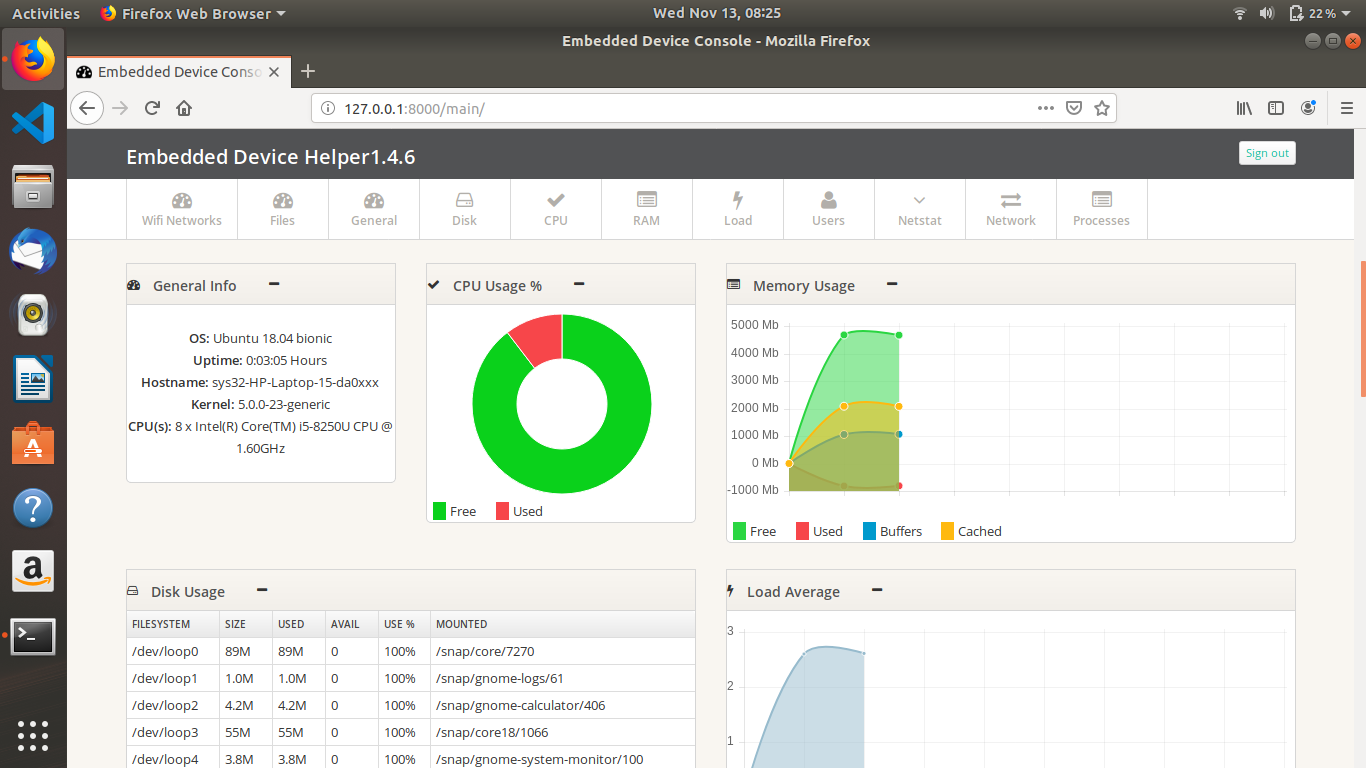Collapse the Load Average panel
The height and width of the screenshot is (768, 1366).
coord(877,590)
